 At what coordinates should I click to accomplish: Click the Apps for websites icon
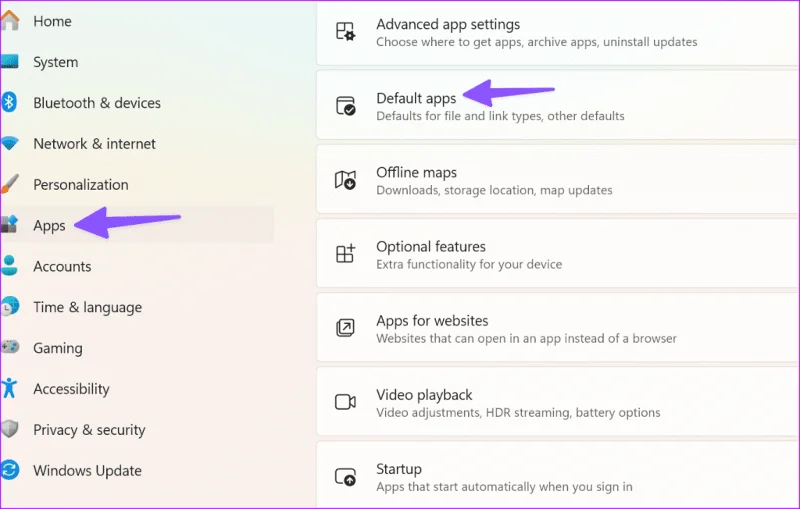tap(345, 327)
